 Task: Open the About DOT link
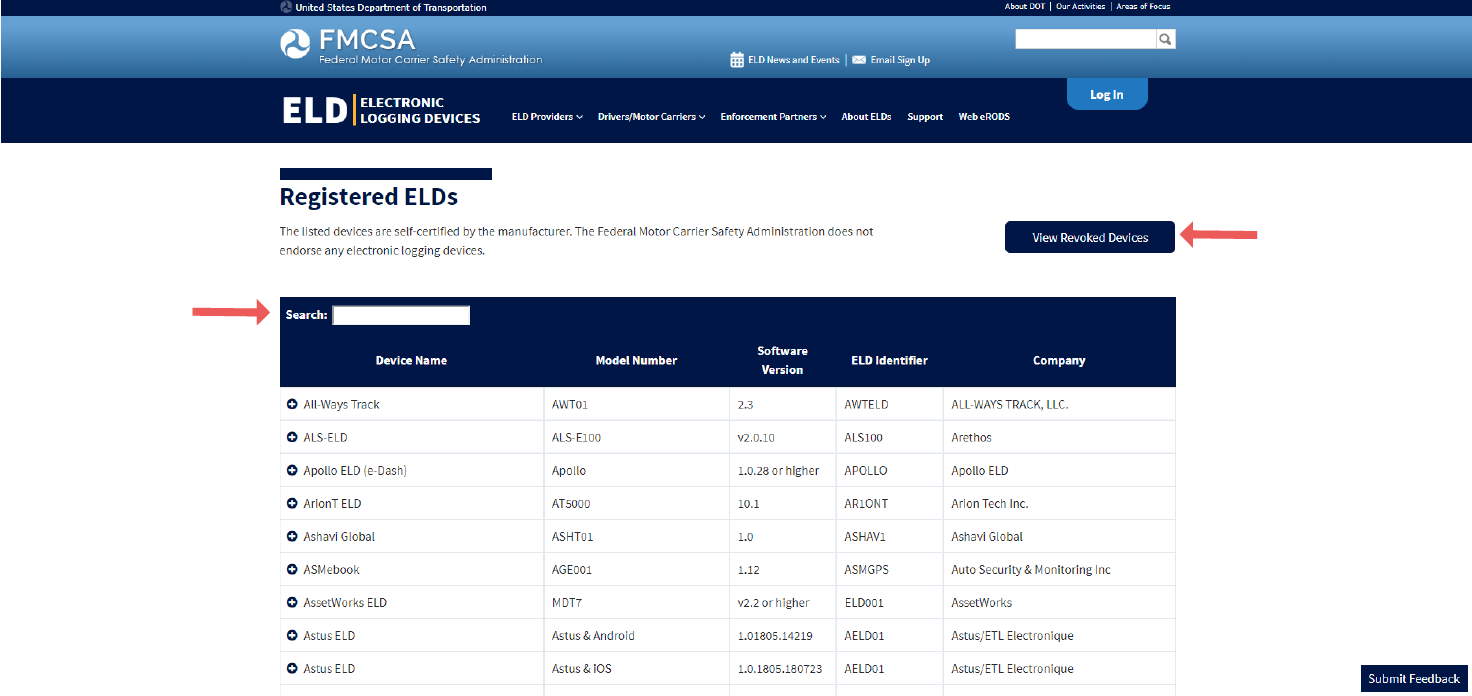[x=1024, y=7]
